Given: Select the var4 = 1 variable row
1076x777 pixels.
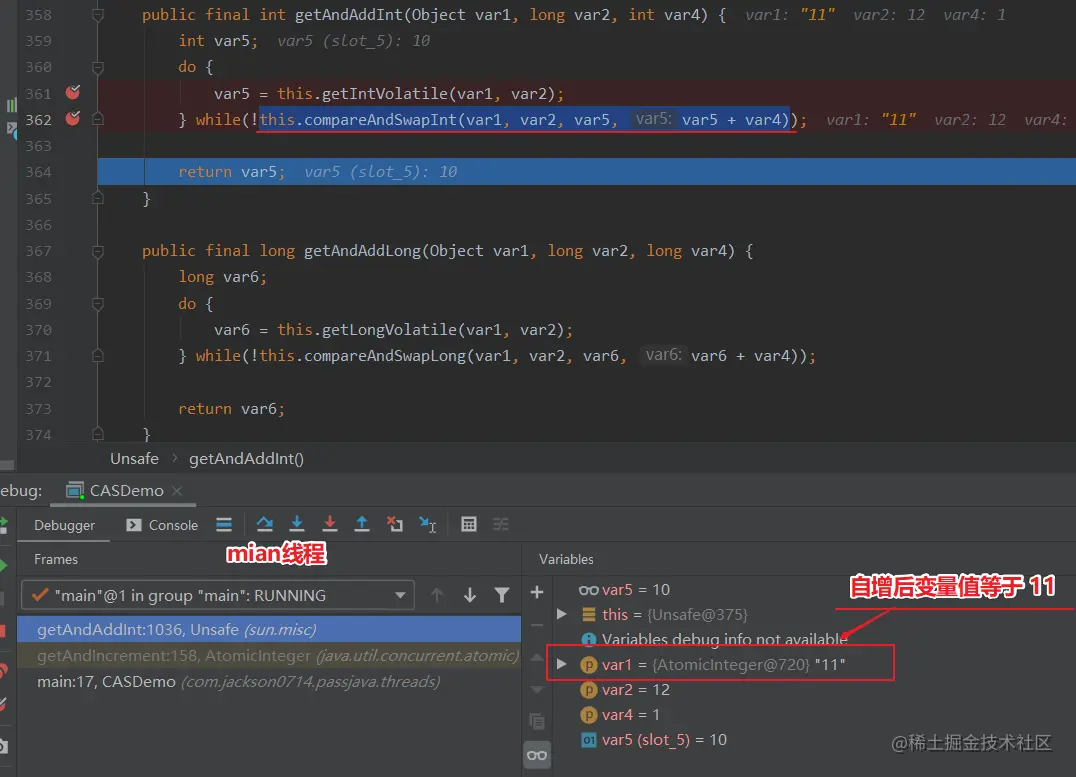Looking at the screenshot, I should click(x=813, y=715).
